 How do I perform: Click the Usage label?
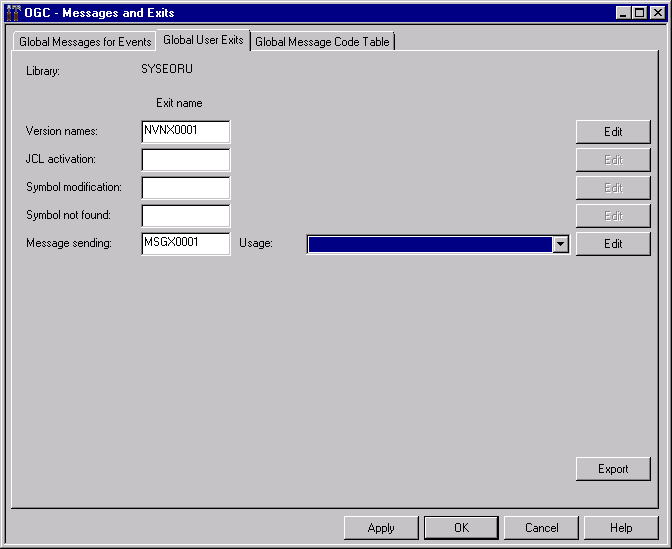[256, 243]
